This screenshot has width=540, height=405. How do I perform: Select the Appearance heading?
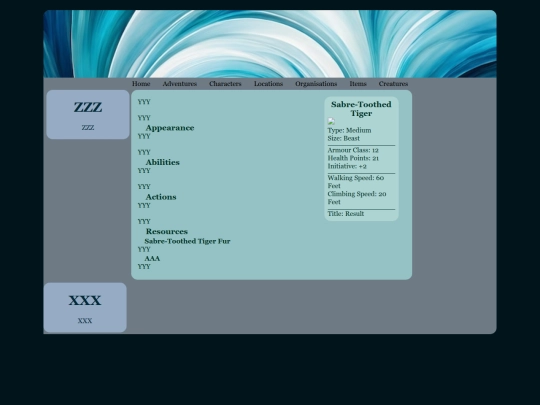coord(170,128)
